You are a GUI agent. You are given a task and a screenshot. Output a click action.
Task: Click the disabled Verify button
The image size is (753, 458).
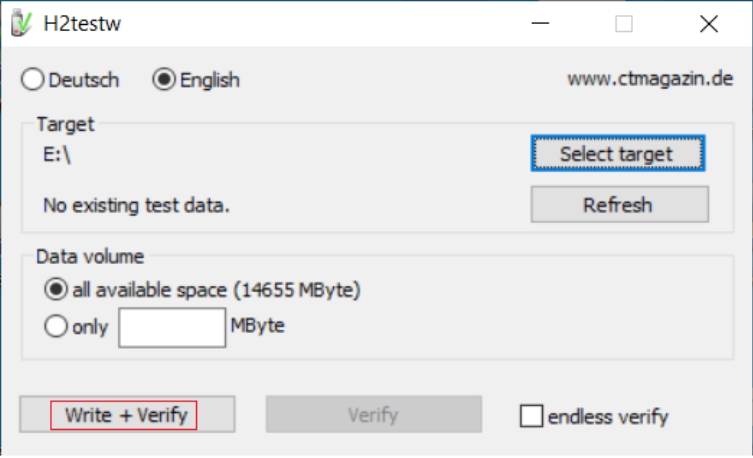pyautogui.click(x=373, y=415)
